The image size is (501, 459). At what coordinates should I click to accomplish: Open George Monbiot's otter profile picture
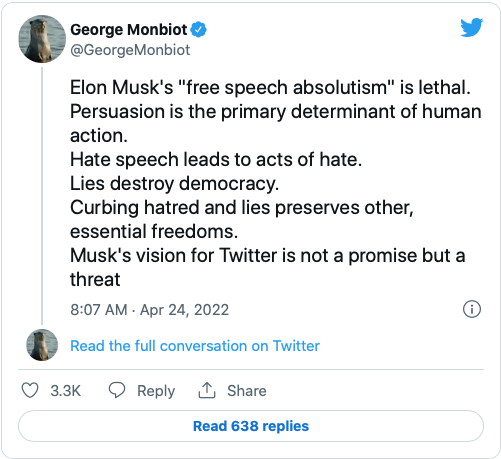click(x=42, y=39)
